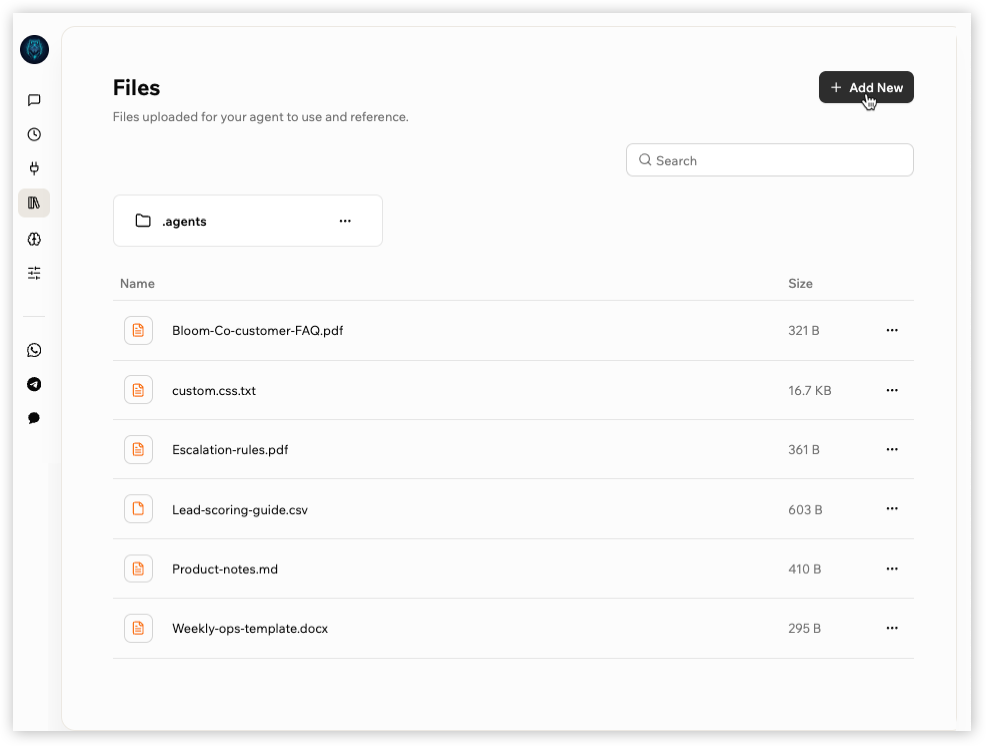Open the clock history icon
The image size is (986, 746).
[35, 134]
